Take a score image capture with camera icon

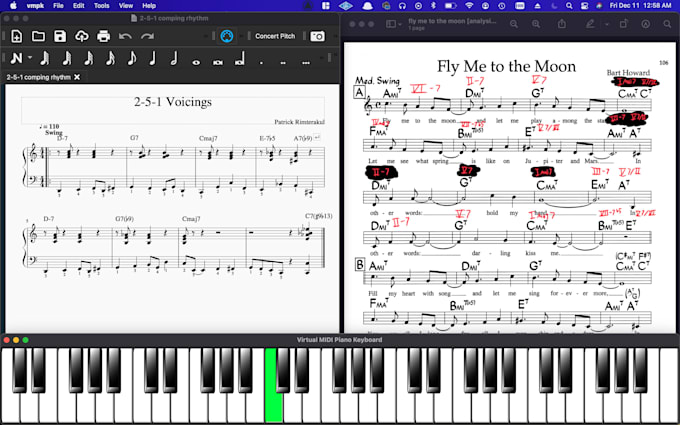click(317, 36)
